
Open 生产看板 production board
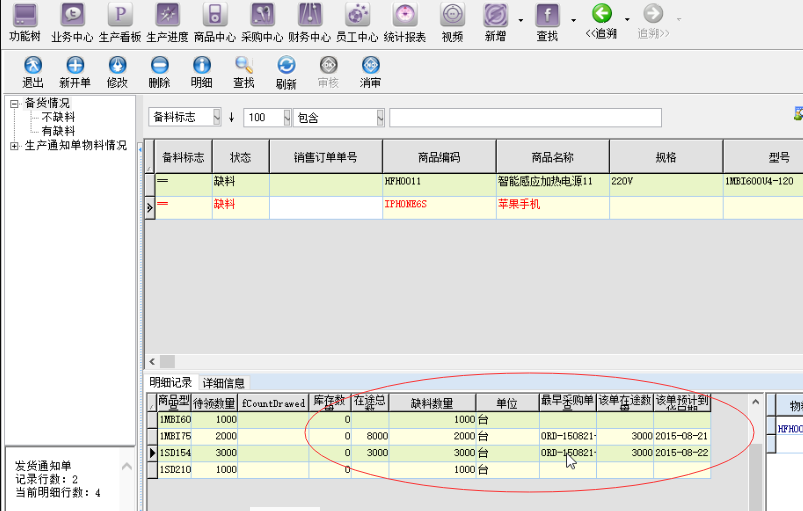tap(120, 22)
